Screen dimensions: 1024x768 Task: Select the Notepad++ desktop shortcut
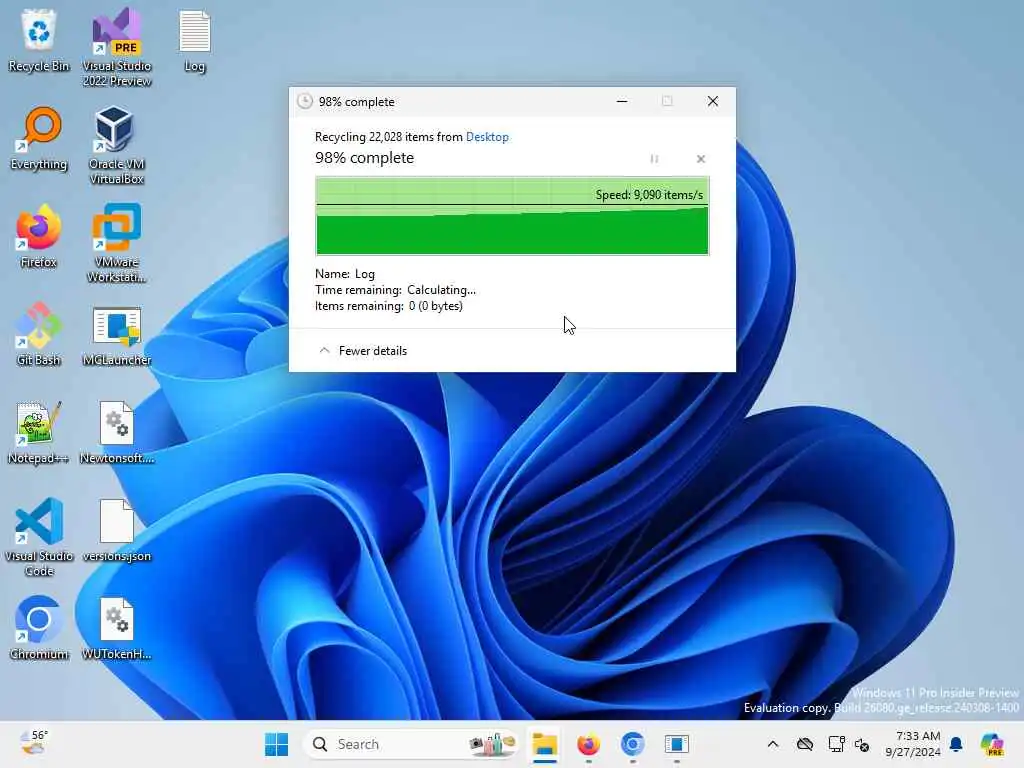tap(39, 432)
